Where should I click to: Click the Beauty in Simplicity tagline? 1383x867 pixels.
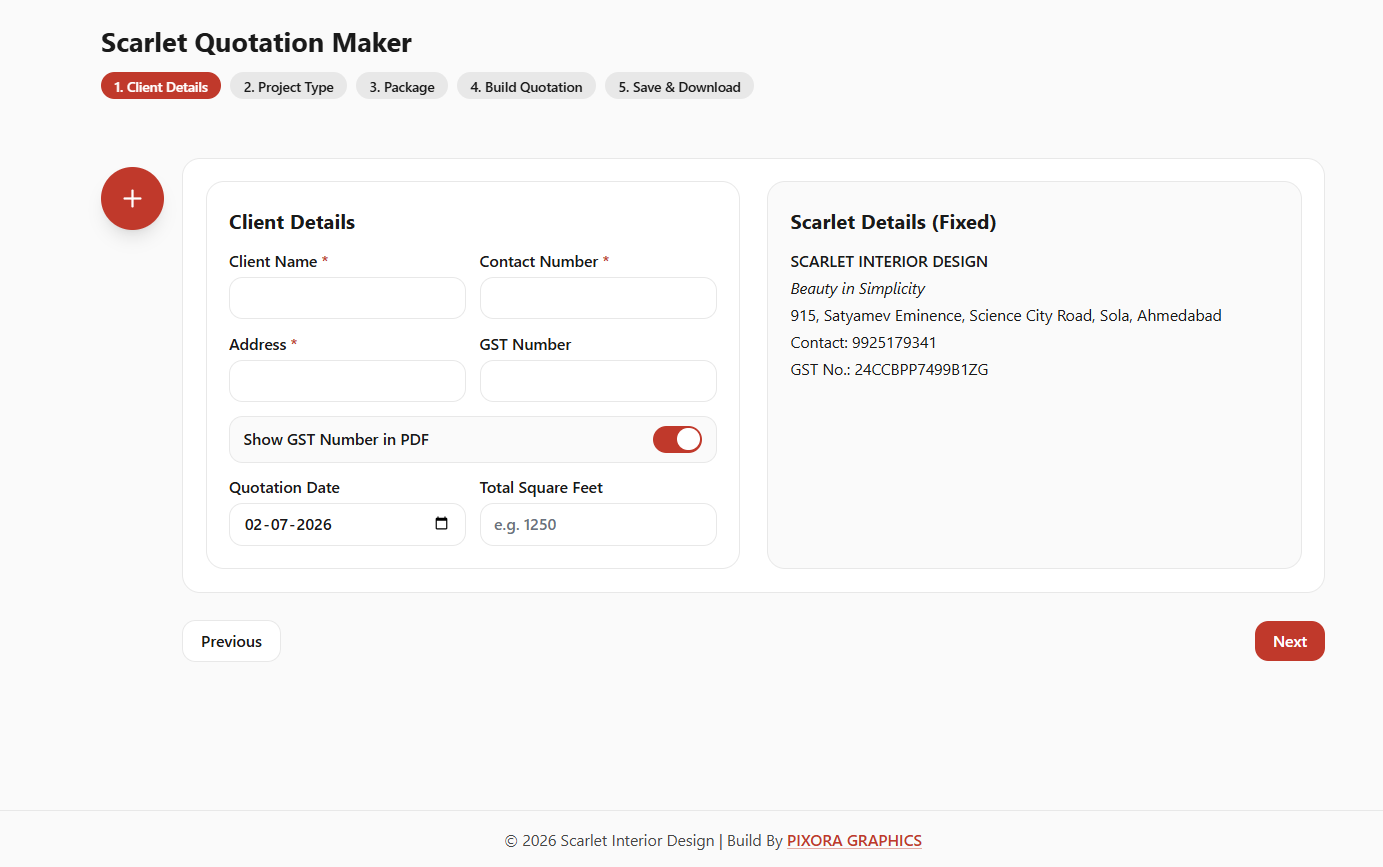click(857, 288)
